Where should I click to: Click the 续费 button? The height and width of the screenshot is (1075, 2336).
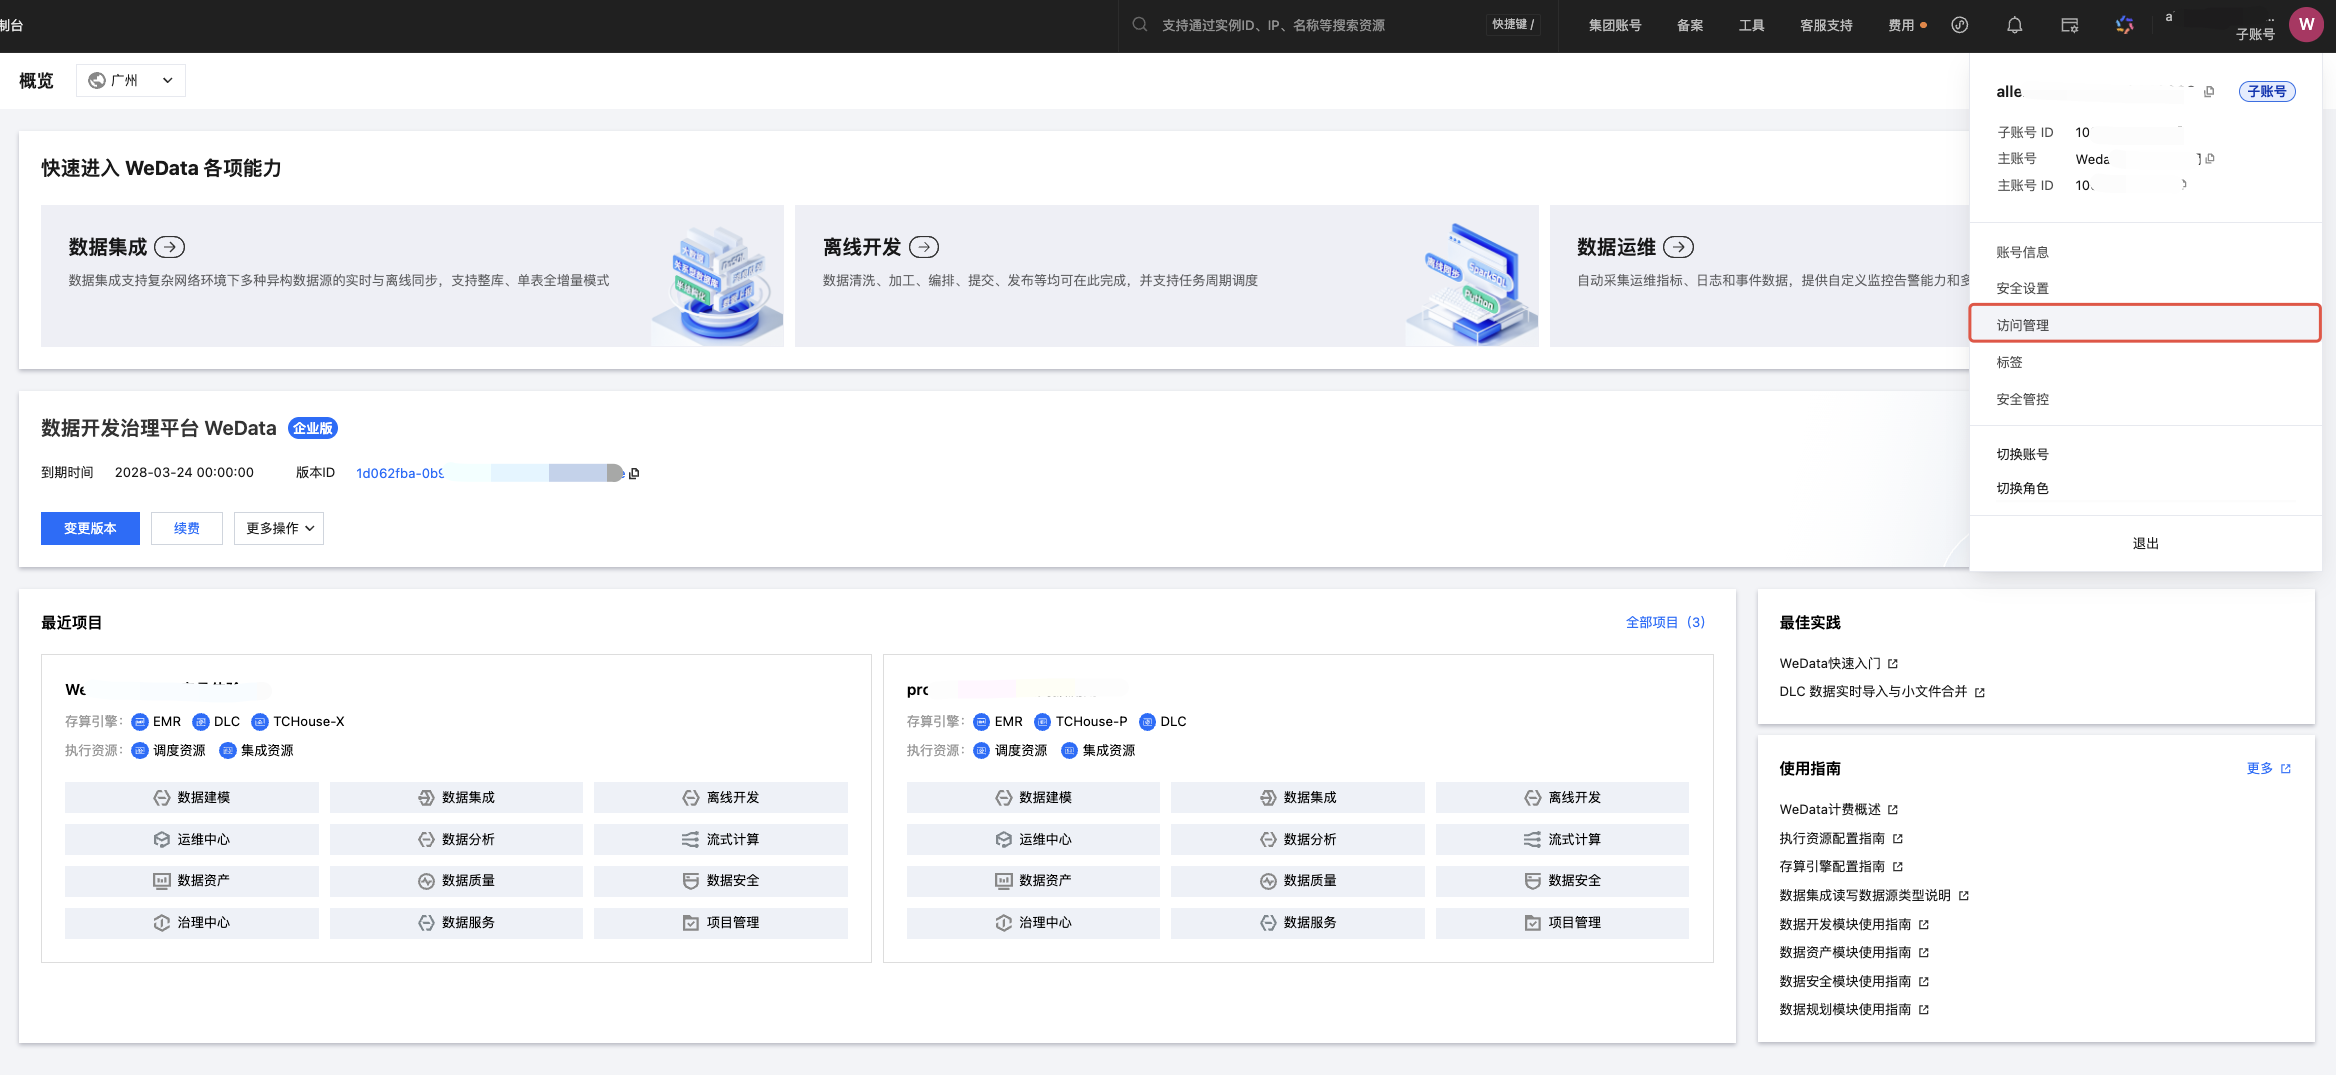pos(187,528)
